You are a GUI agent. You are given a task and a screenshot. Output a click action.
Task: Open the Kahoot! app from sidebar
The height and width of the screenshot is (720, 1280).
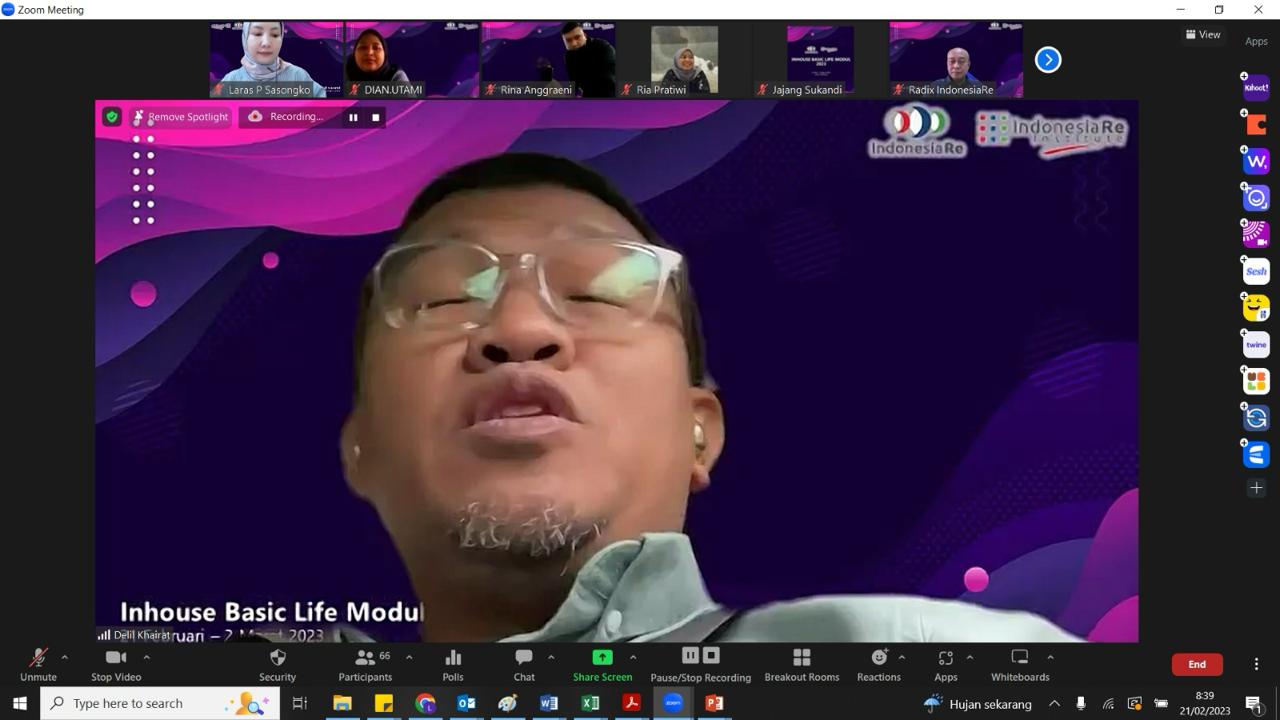(x=1256, y=88)
